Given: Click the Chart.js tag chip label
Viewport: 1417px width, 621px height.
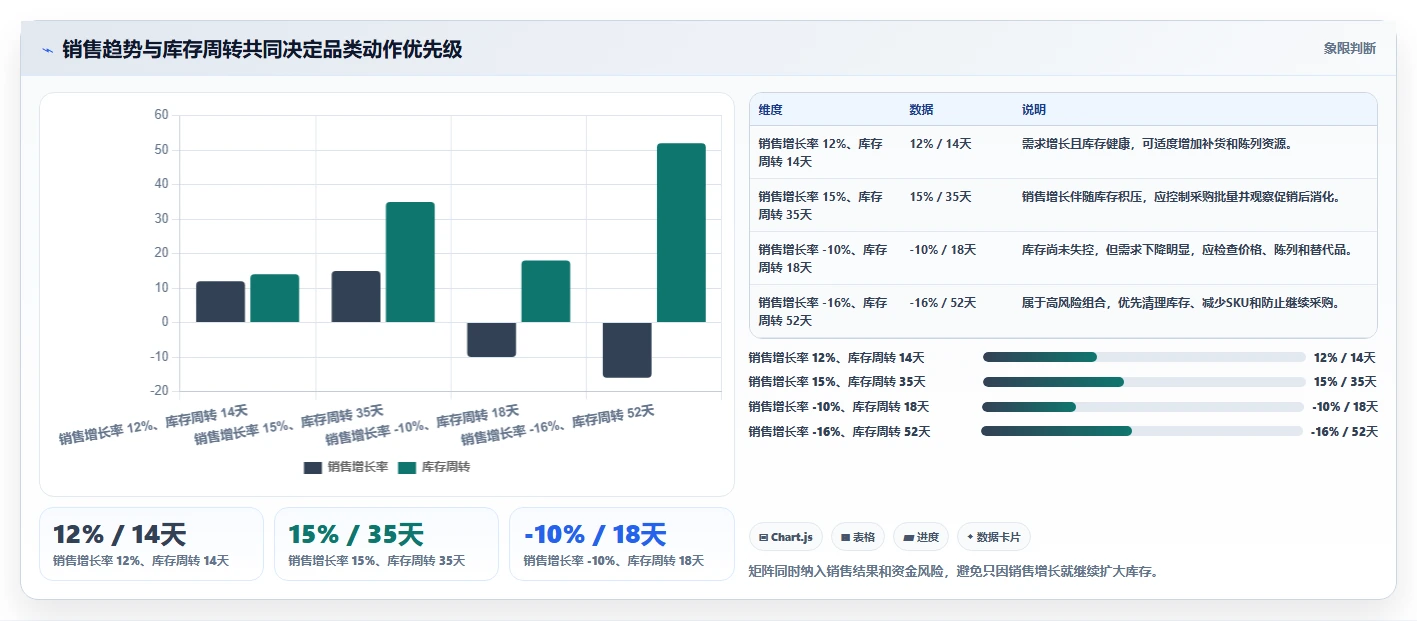Looking at the screenshot, I should tap(792, 537).
